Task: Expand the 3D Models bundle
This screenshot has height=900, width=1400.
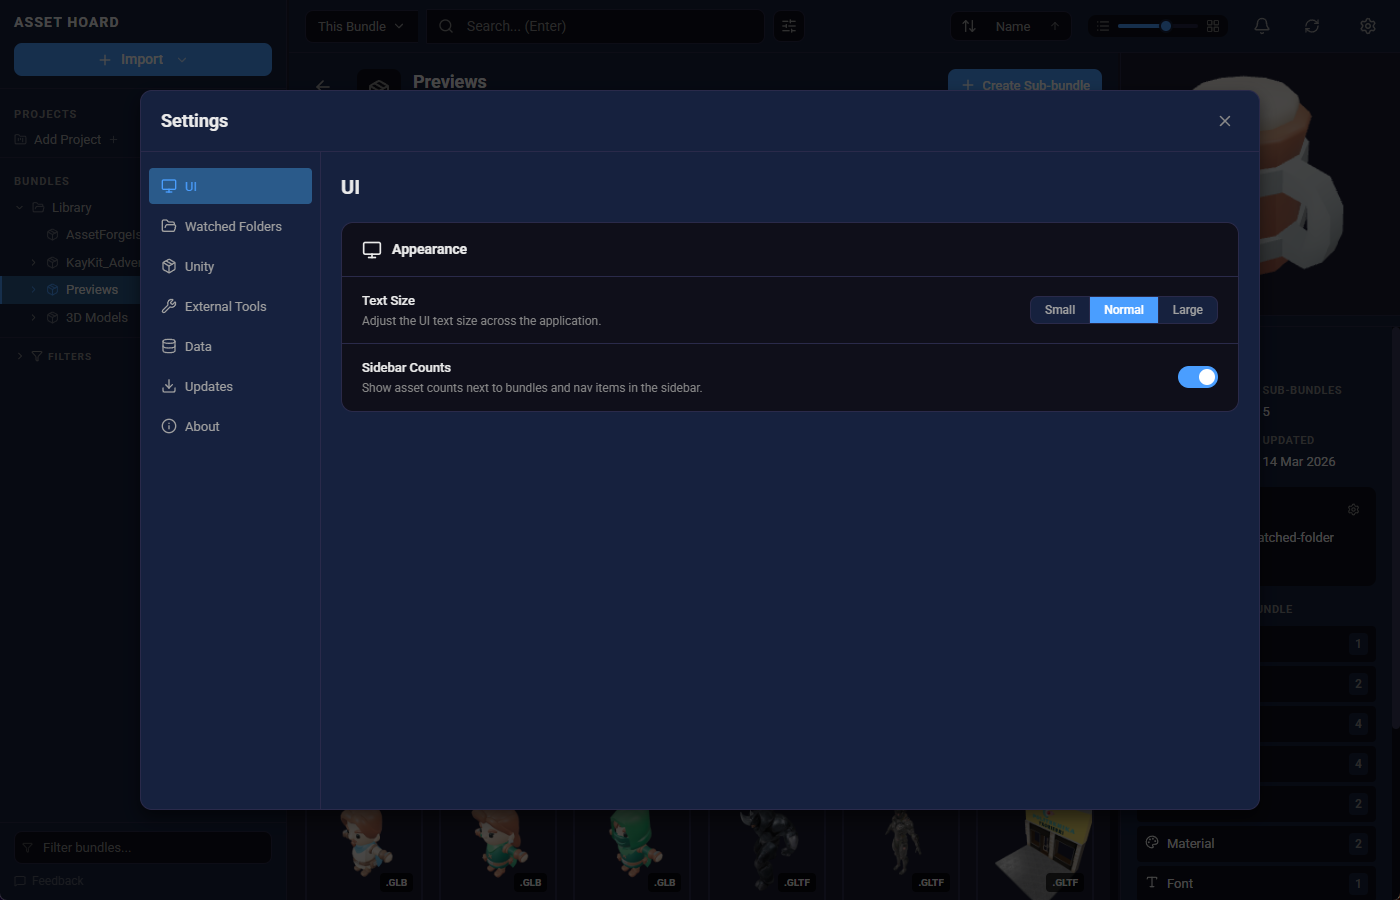Action: coord(33,317)
